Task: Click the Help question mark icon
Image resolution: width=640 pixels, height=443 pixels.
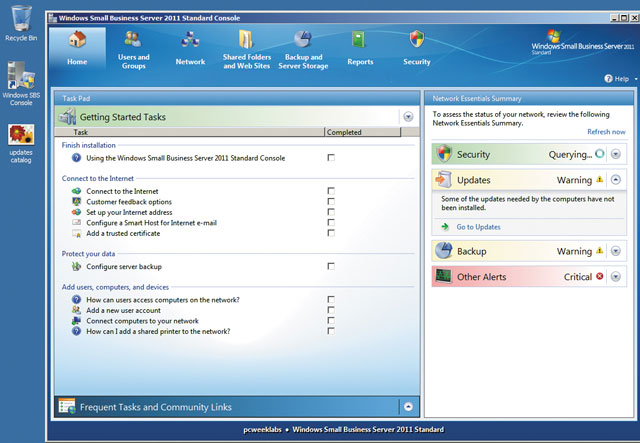Action: (608, 78)
